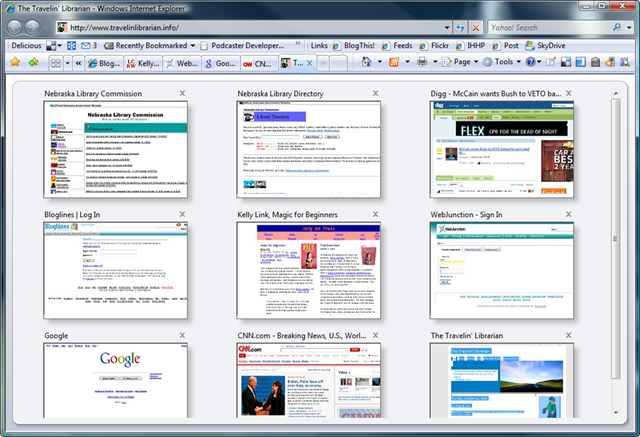
Task: Open the Tab List dropdown arrow
Action: pyautogui.click(x=67, y=63)
